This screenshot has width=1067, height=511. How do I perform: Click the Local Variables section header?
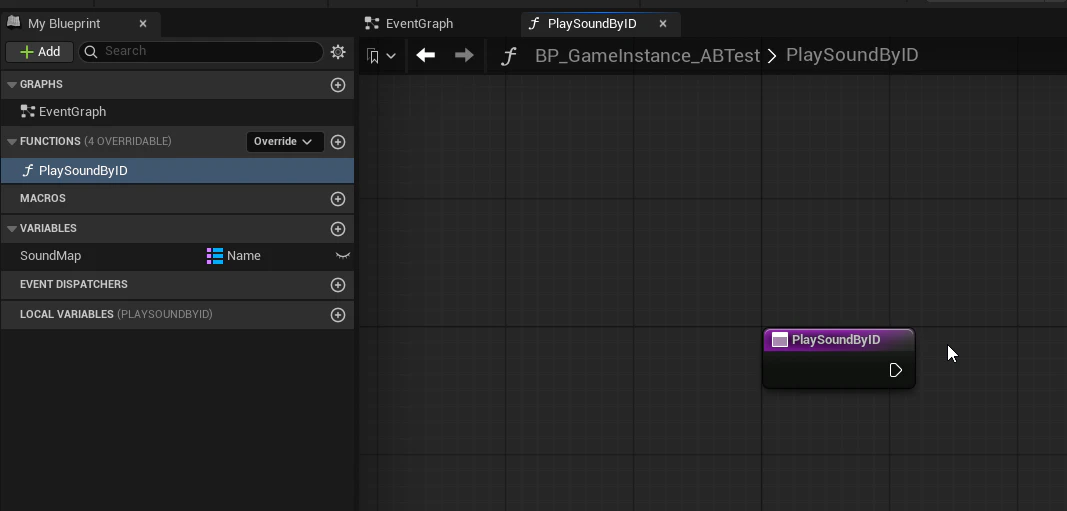click(177, 314)
